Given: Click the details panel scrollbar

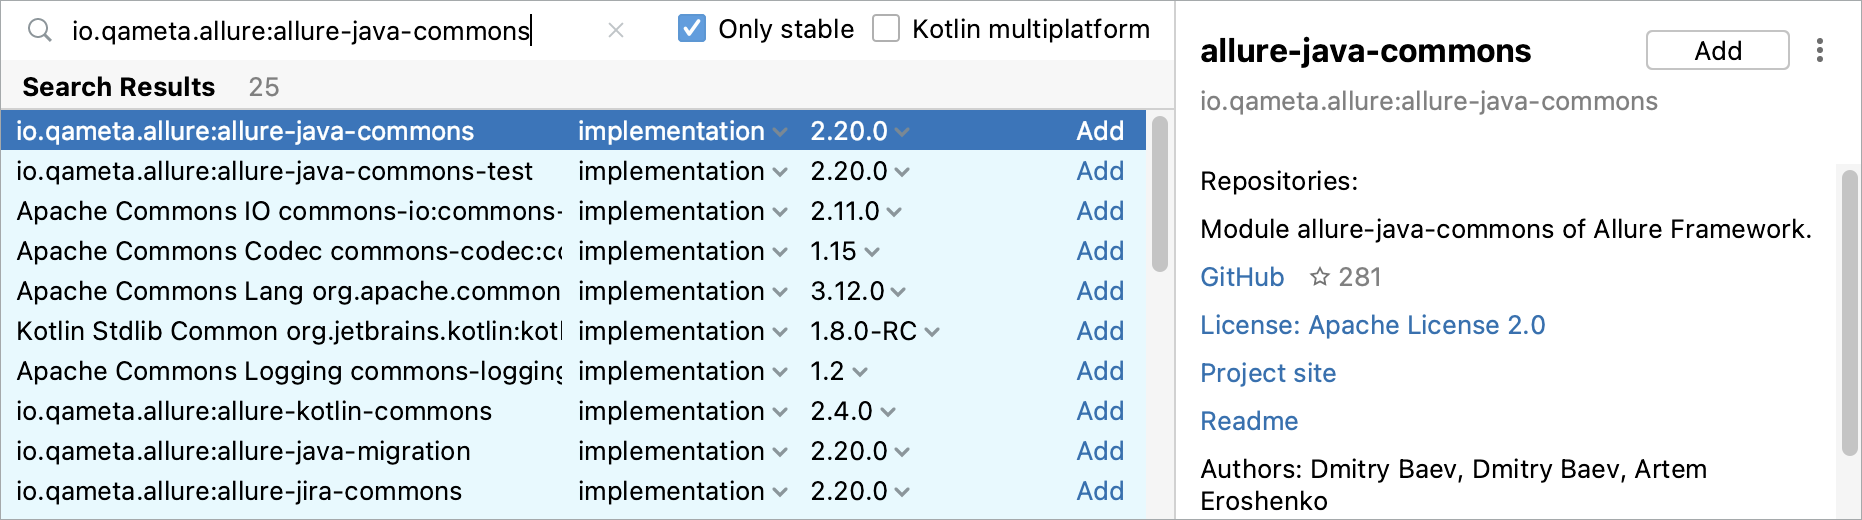Looking at the screenshot, I should click(x=1849, y=313).
